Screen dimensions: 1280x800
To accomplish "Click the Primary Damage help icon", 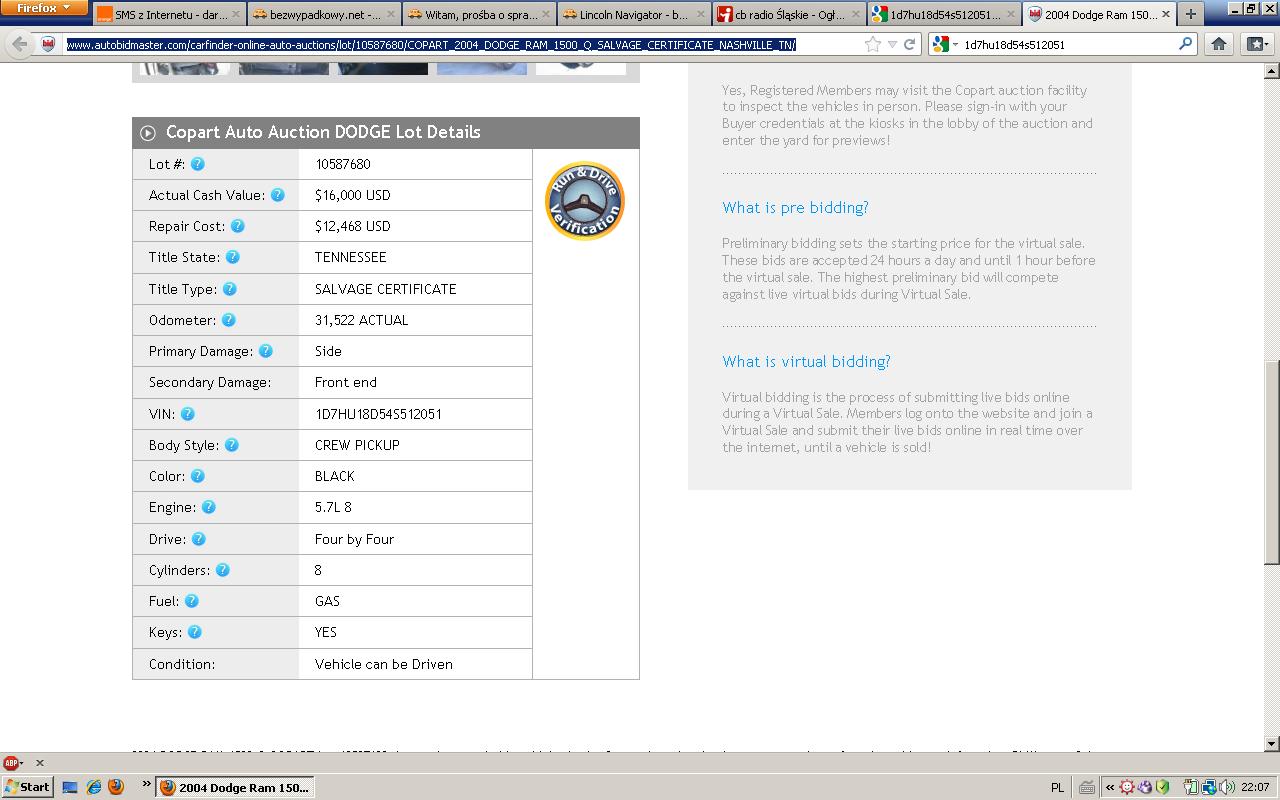I will click(x=266, y=351).
